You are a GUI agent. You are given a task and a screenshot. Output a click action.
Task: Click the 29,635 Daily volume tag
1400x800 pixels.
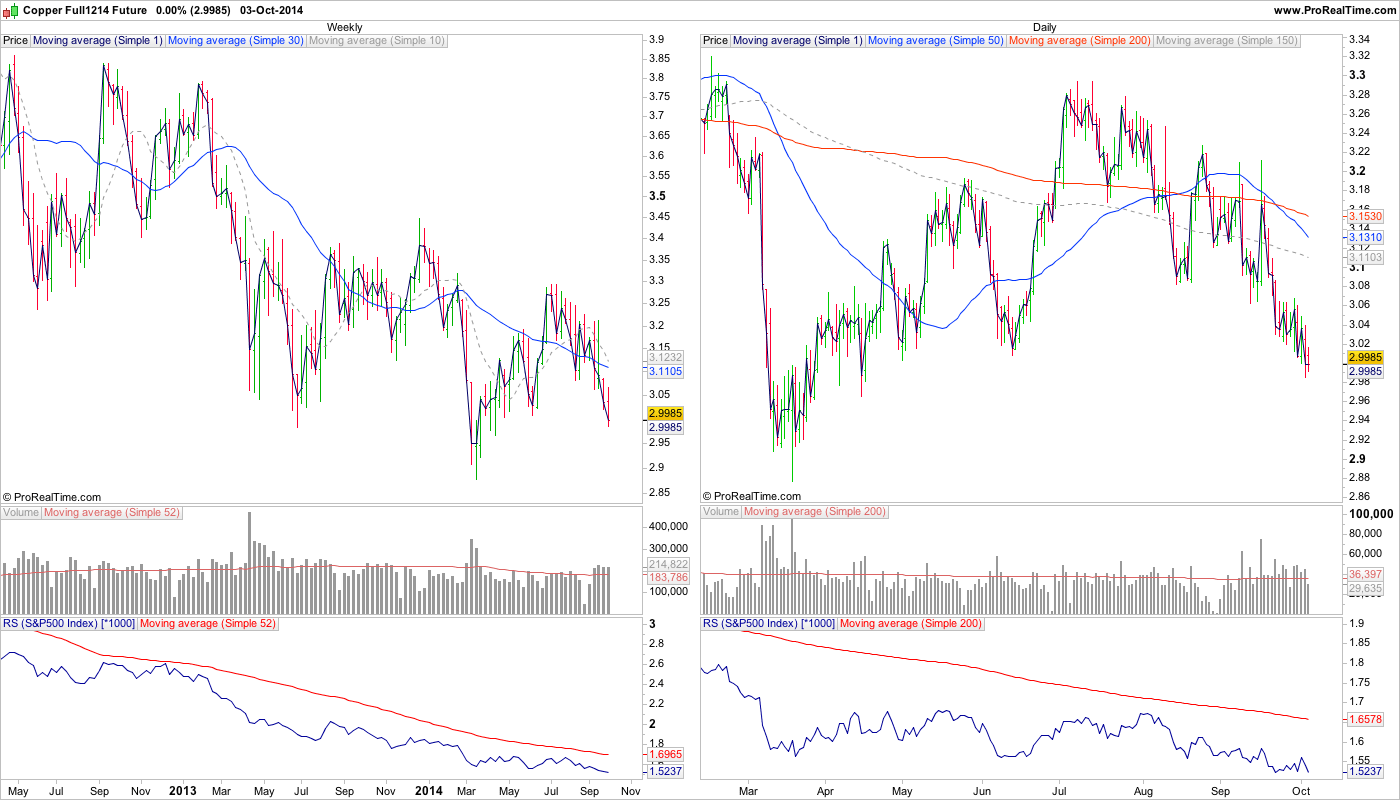click(x=1365, y=589)
